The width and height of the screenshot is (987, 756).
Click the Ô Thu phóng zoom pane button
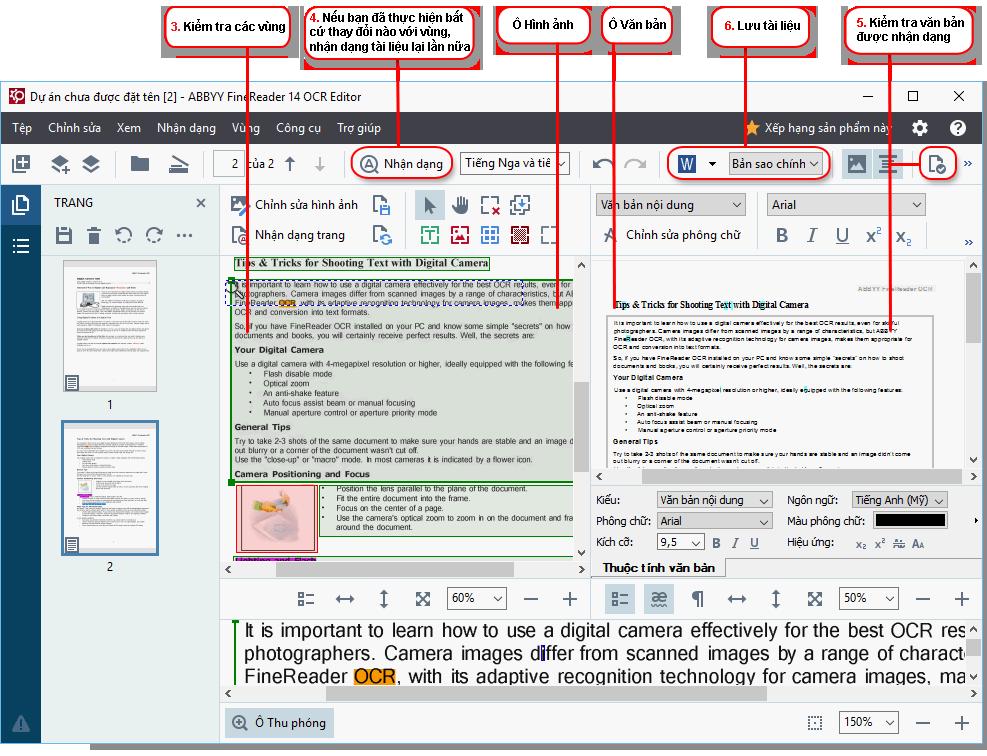tap(279, 723)
